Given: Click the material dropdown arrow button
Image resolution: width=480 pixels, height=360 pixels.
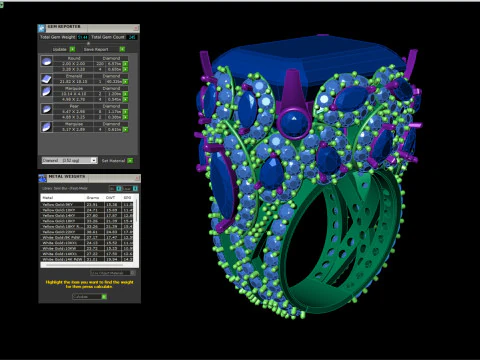Looking at the screenshot, I should click(x=94, y=160).
